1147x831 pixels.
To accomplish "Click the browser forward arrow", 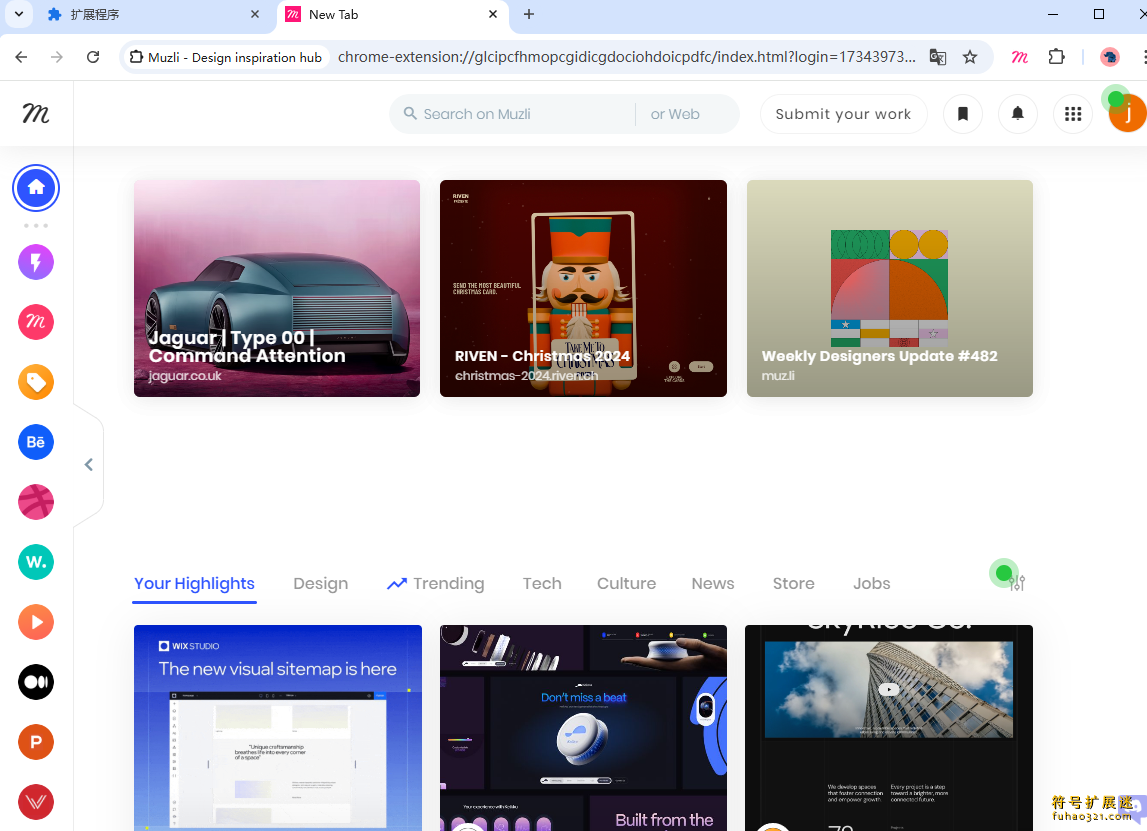I will (x=56, y=57).
